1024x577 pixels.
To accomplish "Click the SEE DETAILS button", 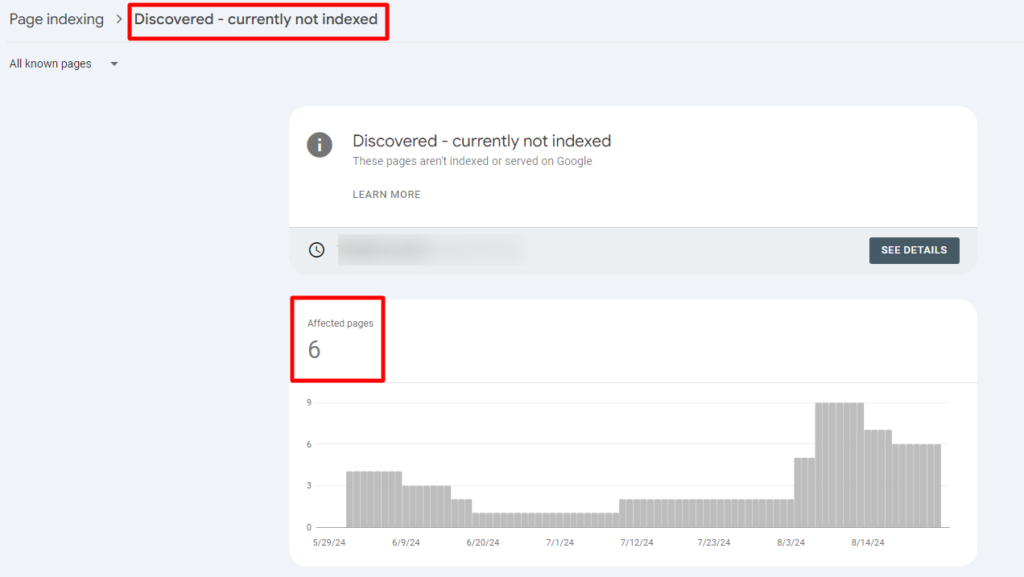I will (x=914, y=251).
